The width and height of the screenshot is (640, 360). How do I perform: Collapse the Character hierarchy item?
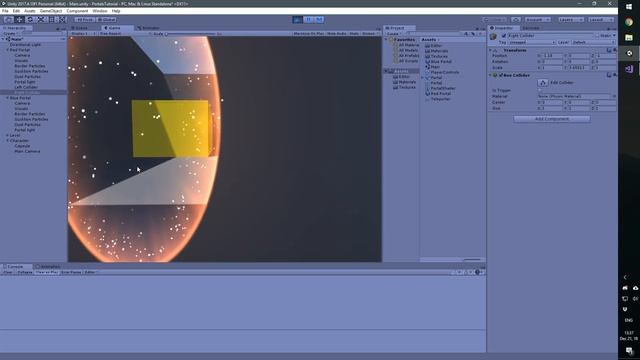pyautogui.click(x=7, y=140)
